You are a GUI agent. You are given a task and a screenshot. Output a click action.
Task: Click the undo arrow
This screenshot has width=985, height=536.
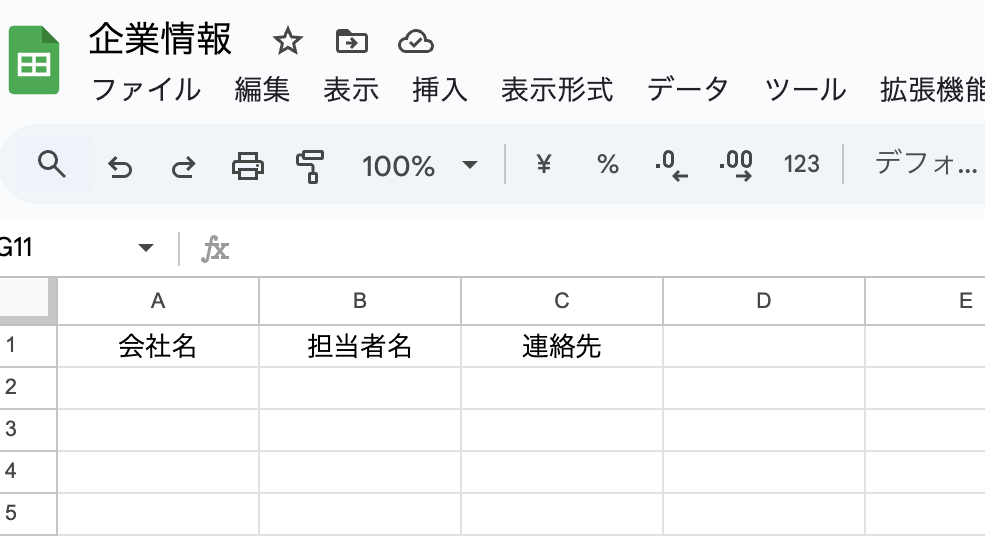(x=120, y=166)
